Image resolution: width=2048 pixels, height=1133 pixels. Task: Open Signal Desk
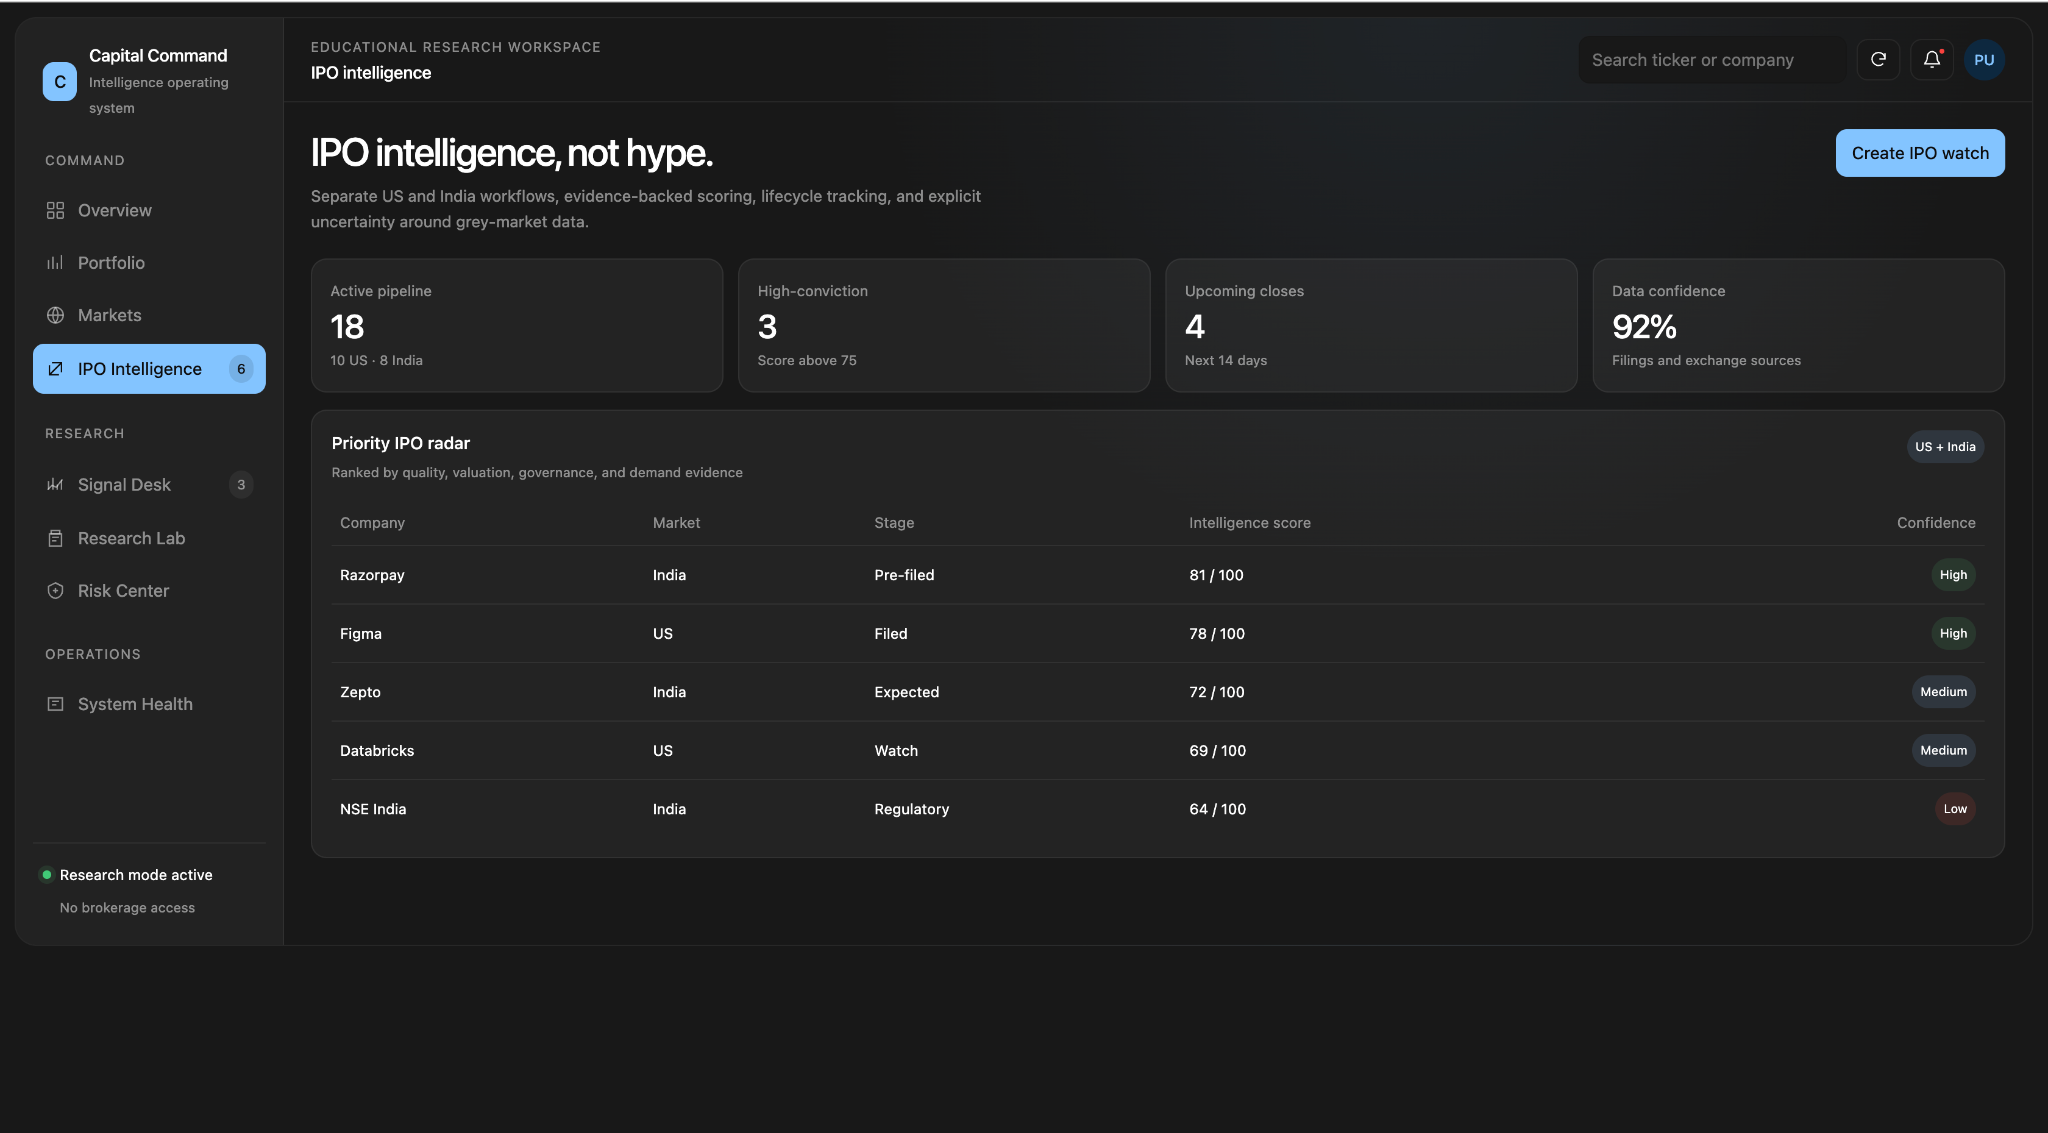[149, 485]
